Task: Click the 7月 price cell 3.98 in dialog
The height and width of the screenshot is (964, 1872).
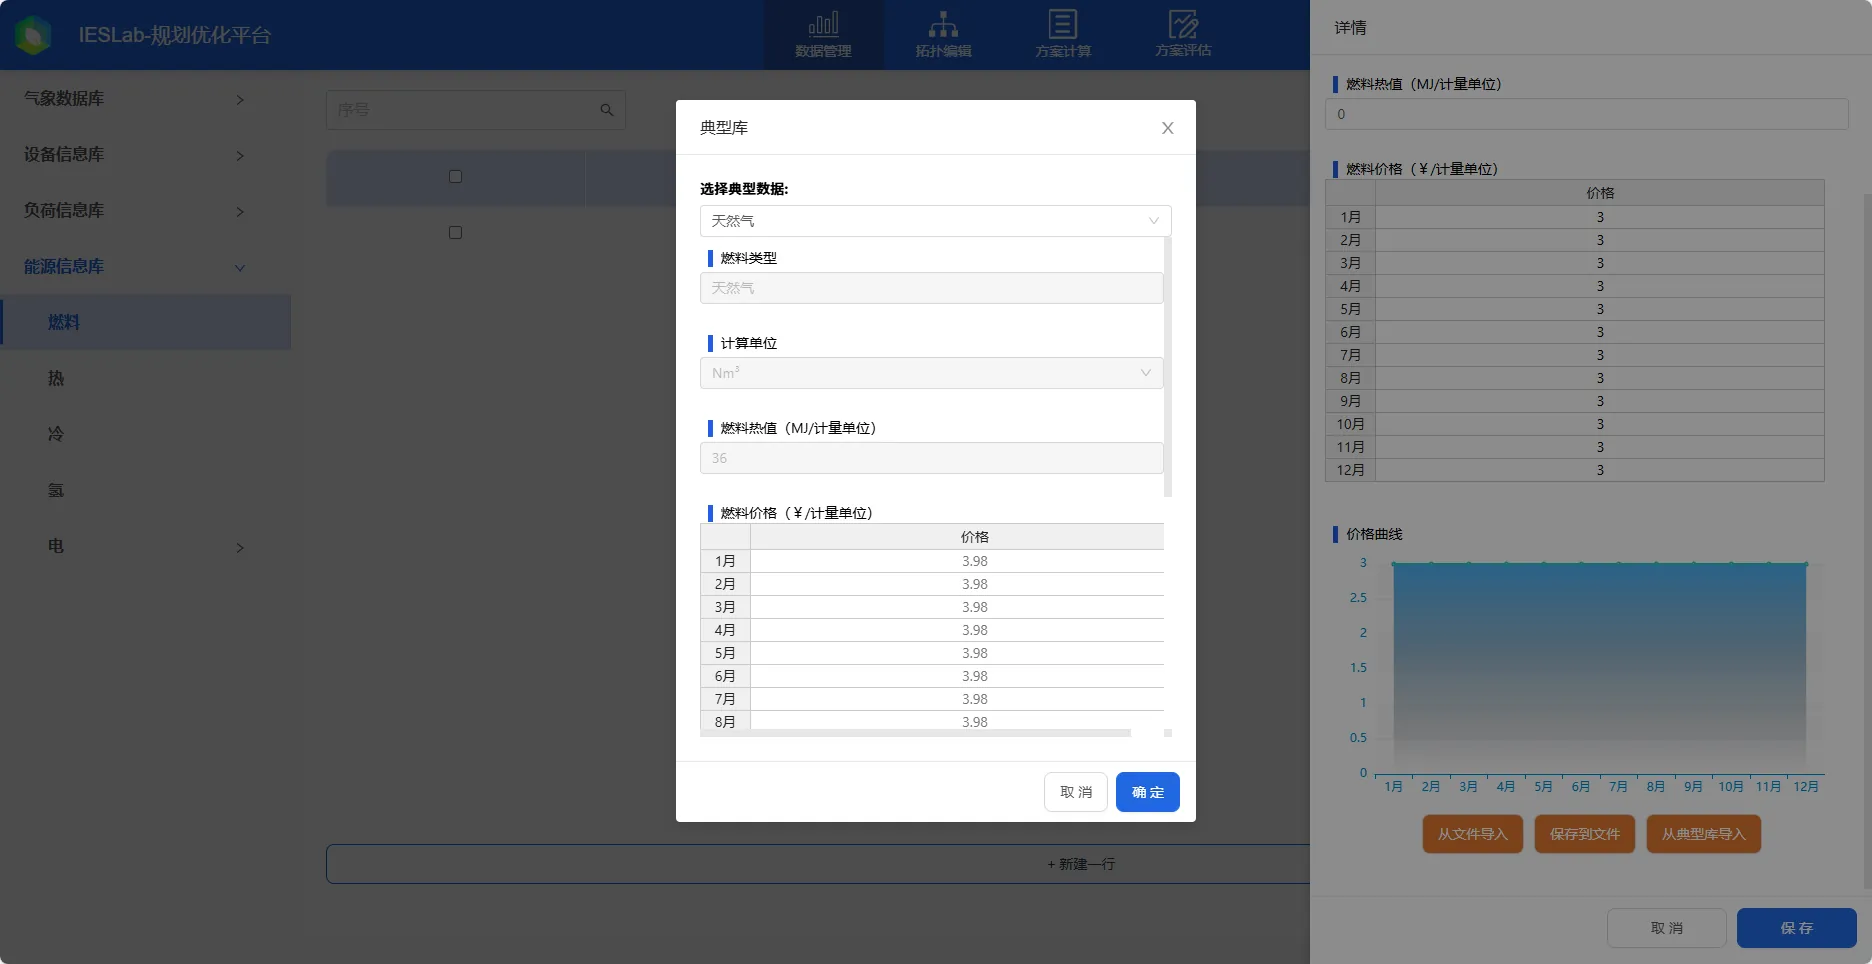Action: 957,699
